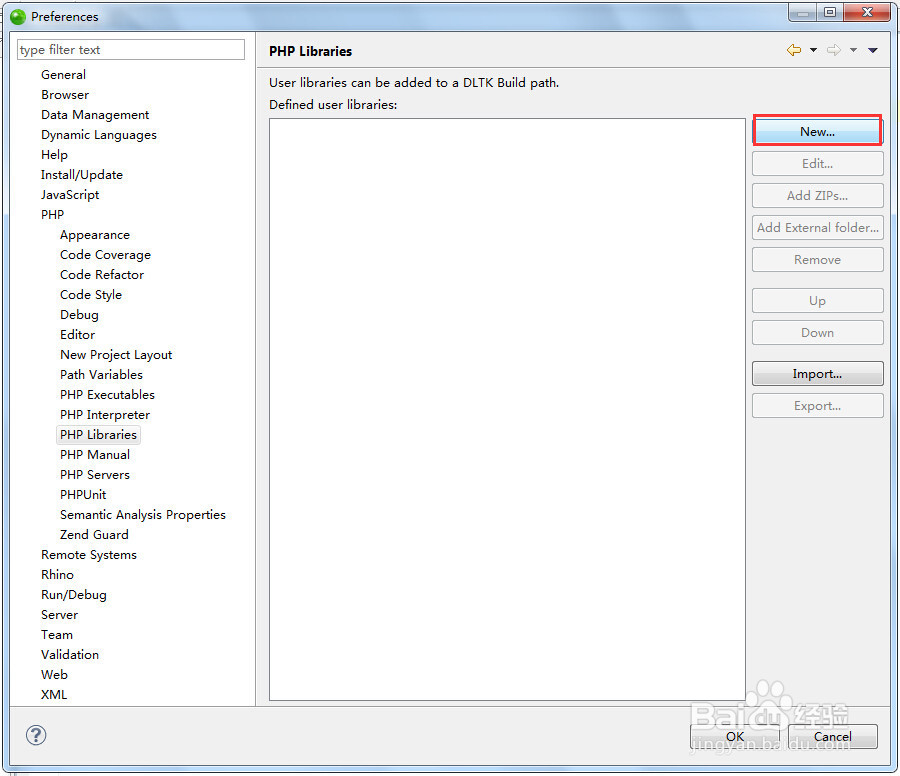Click the Import... button
The image size is (900, 776).
click(x=817, y=374)
